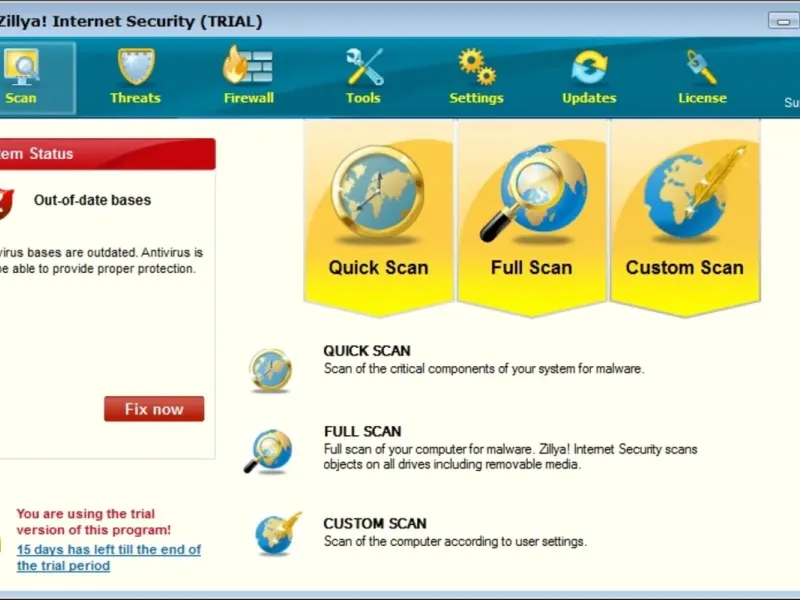Open the Updates refresh-arrows icon

click(x=589, y=66)
